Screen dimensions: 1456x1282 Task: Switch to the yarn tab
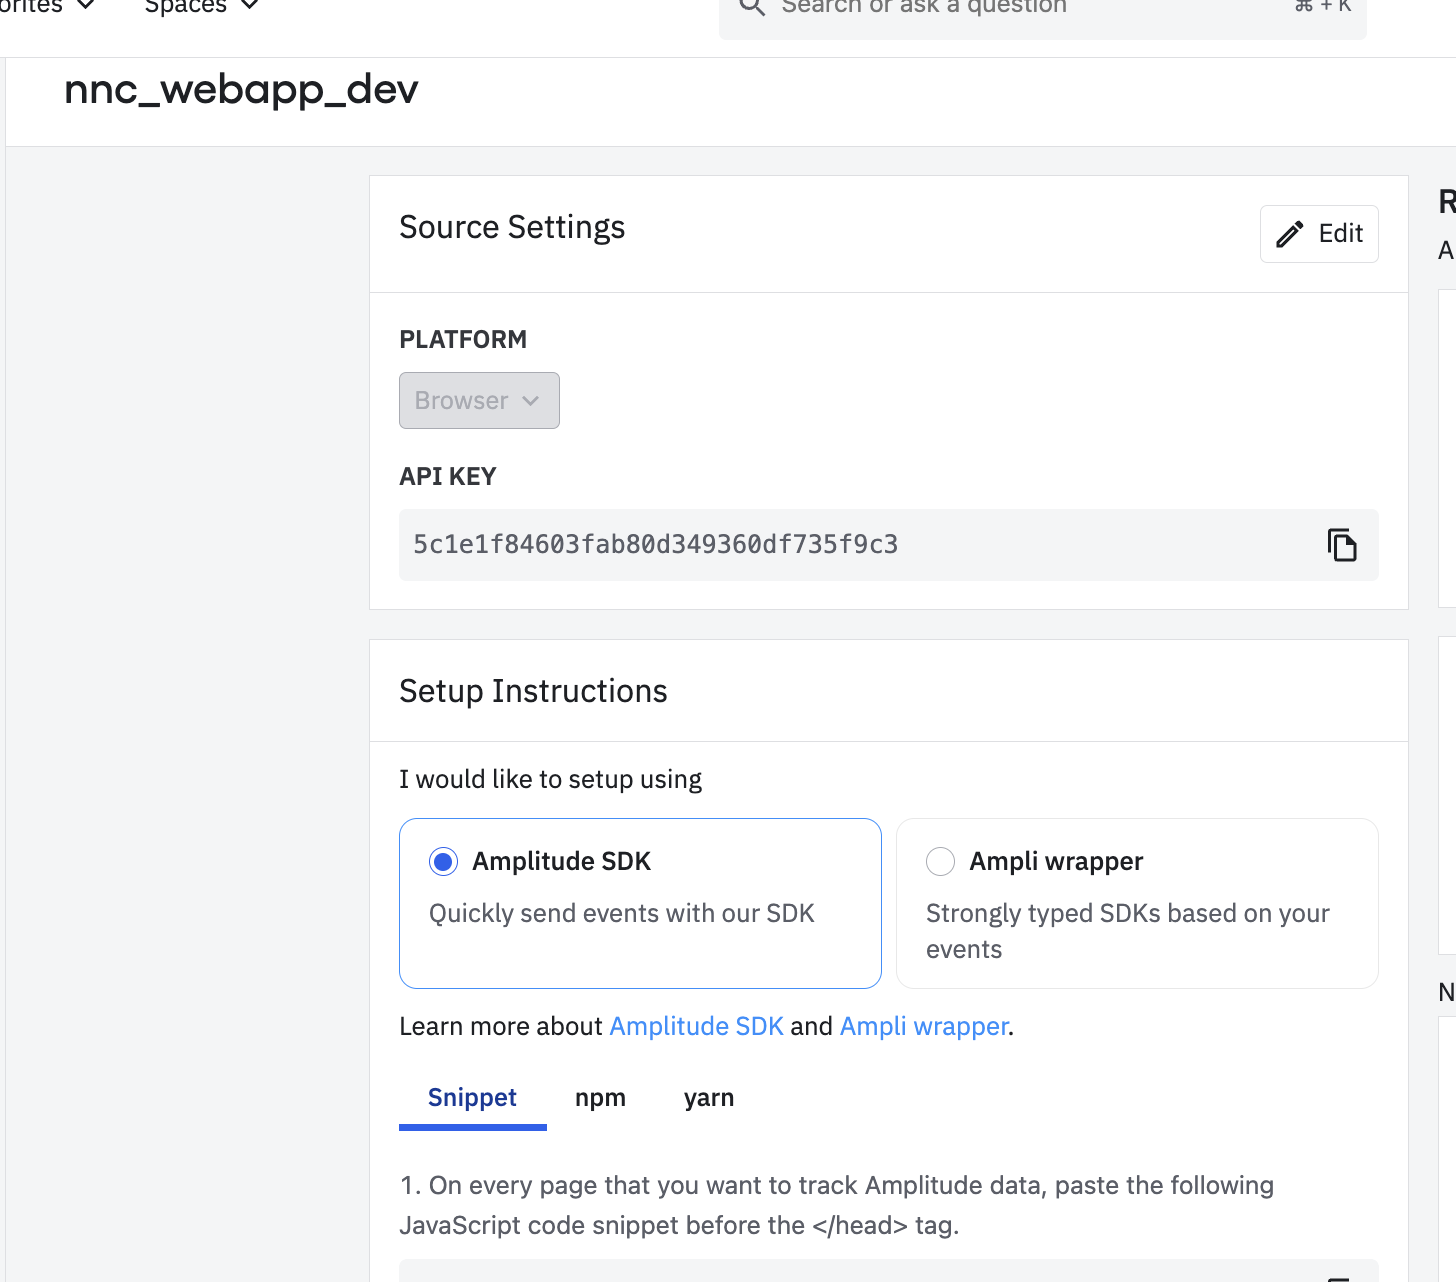pyautogui.click(x=709, y=1098)
